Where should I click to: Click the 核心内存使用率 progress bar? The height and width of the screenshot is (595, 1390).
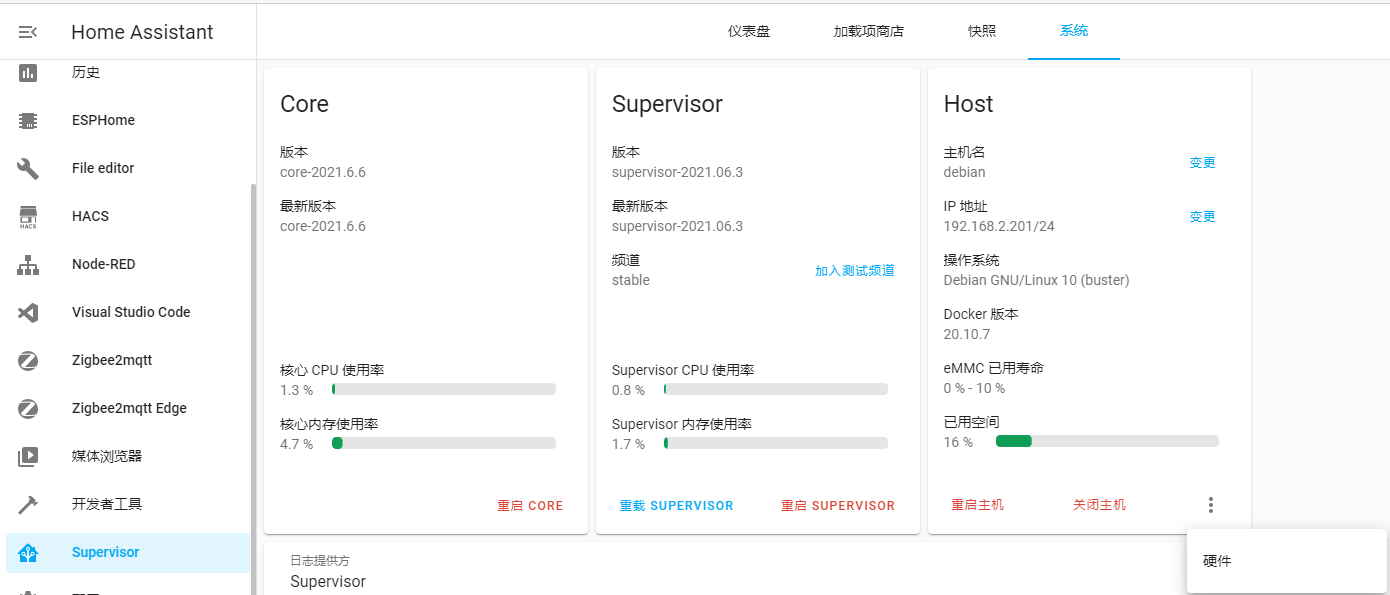coord(444,443)
